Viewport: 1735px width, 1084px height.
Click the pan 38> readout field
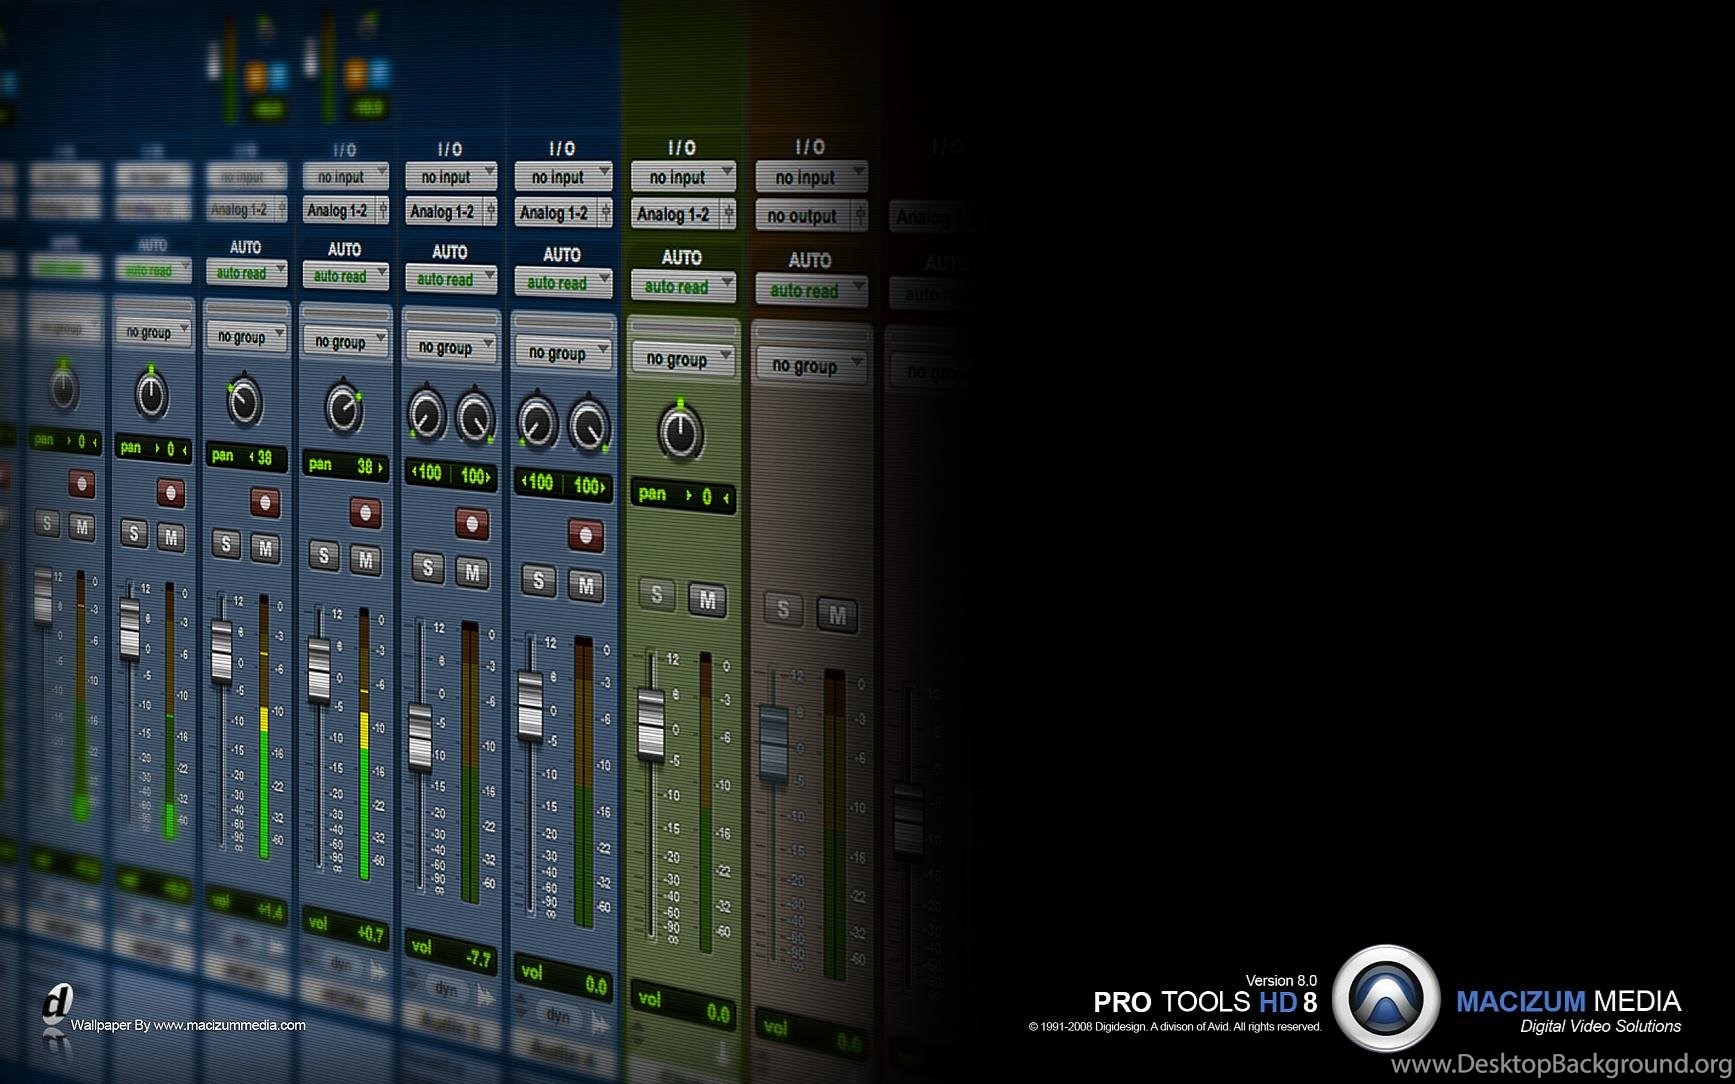click(346, 466)
